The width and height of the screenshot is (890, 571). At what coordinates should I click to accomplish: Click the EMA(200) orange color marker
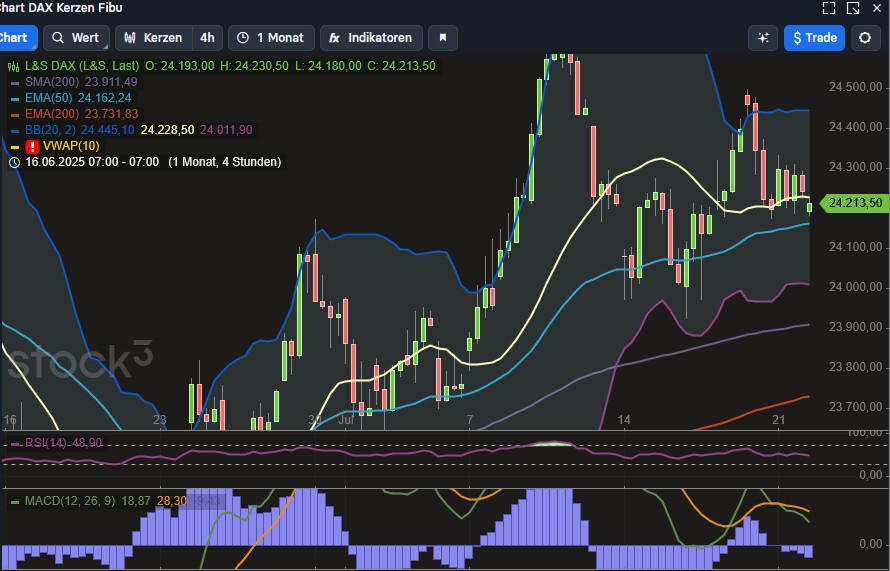click(15, 115)
